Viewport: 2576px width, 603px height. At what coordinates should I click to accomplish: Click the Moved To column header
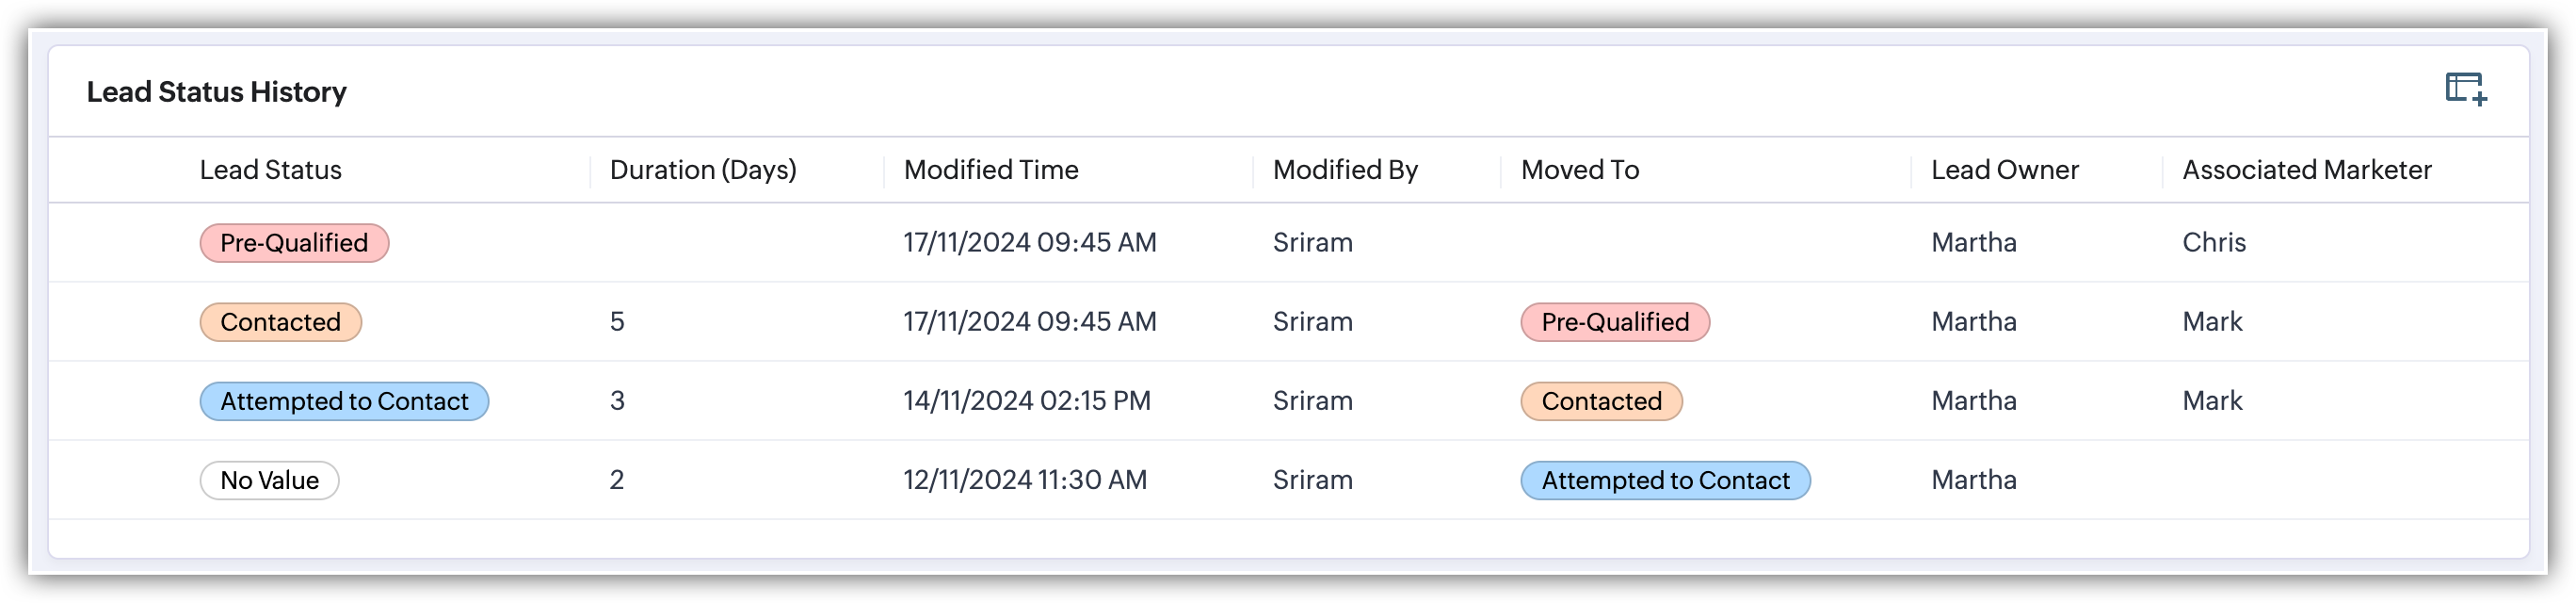click(1579, 170)
